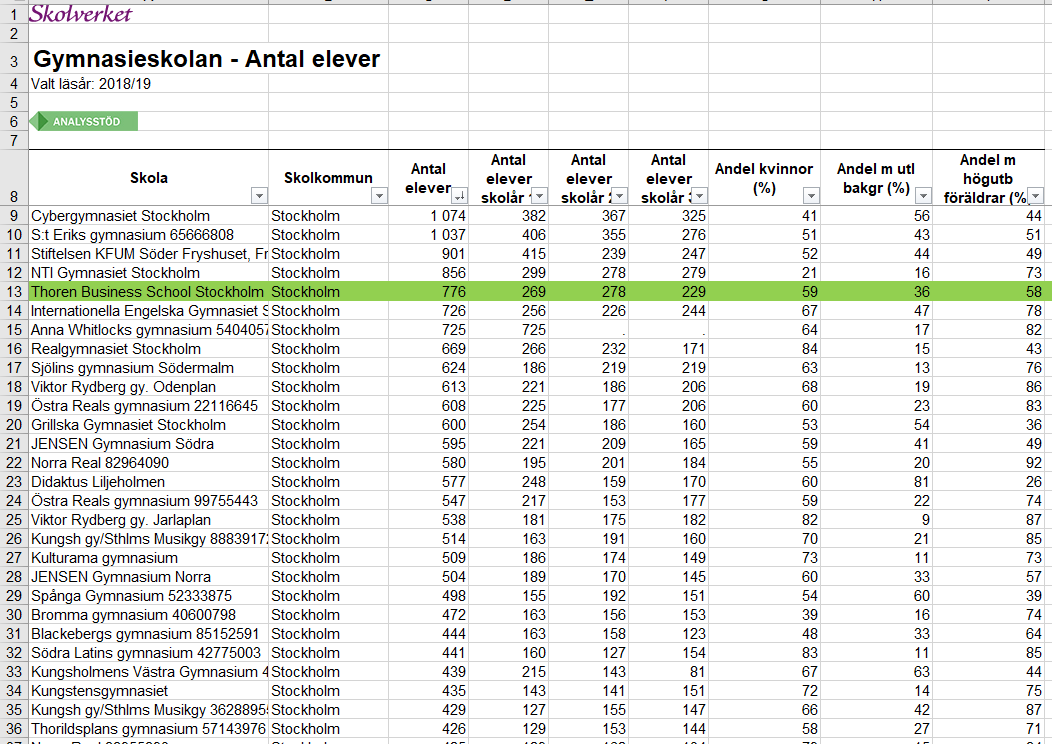
Task: Select the JENSEN Gymnasium Norra cell
Action: click(148, 577)
